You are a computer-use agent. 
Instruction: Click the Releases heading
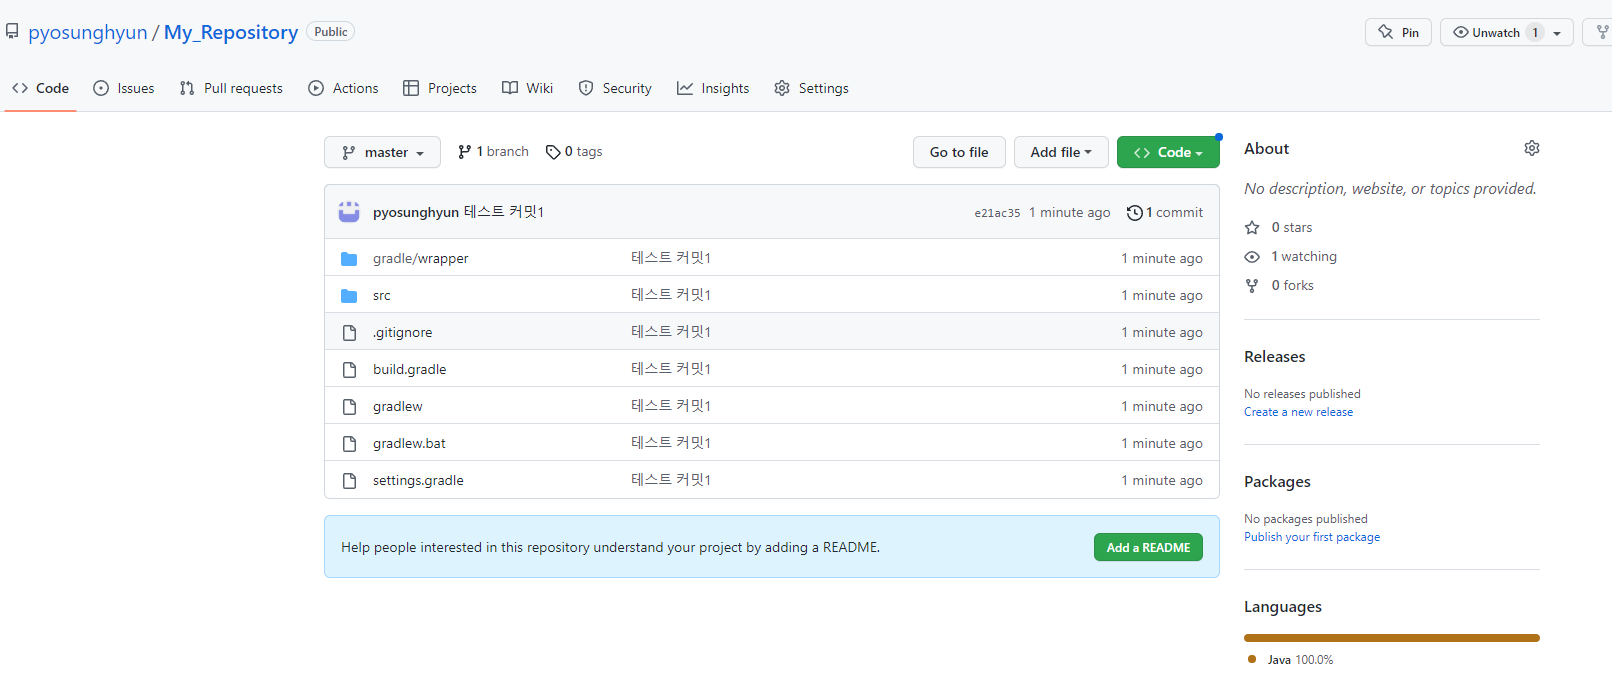[1274, 357]
